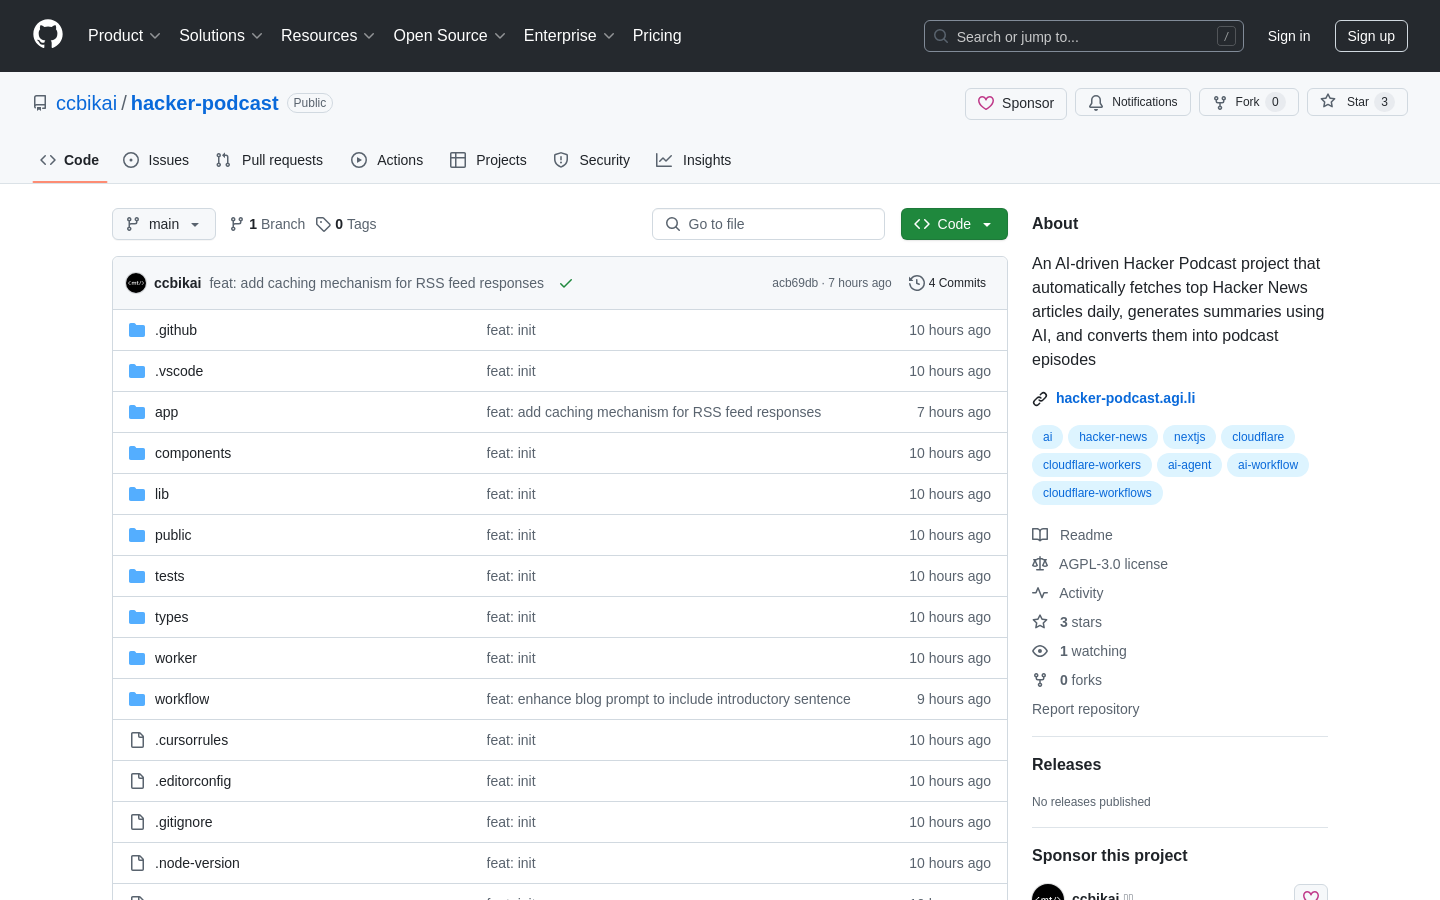View the 1 Branch list

point(267,224)
